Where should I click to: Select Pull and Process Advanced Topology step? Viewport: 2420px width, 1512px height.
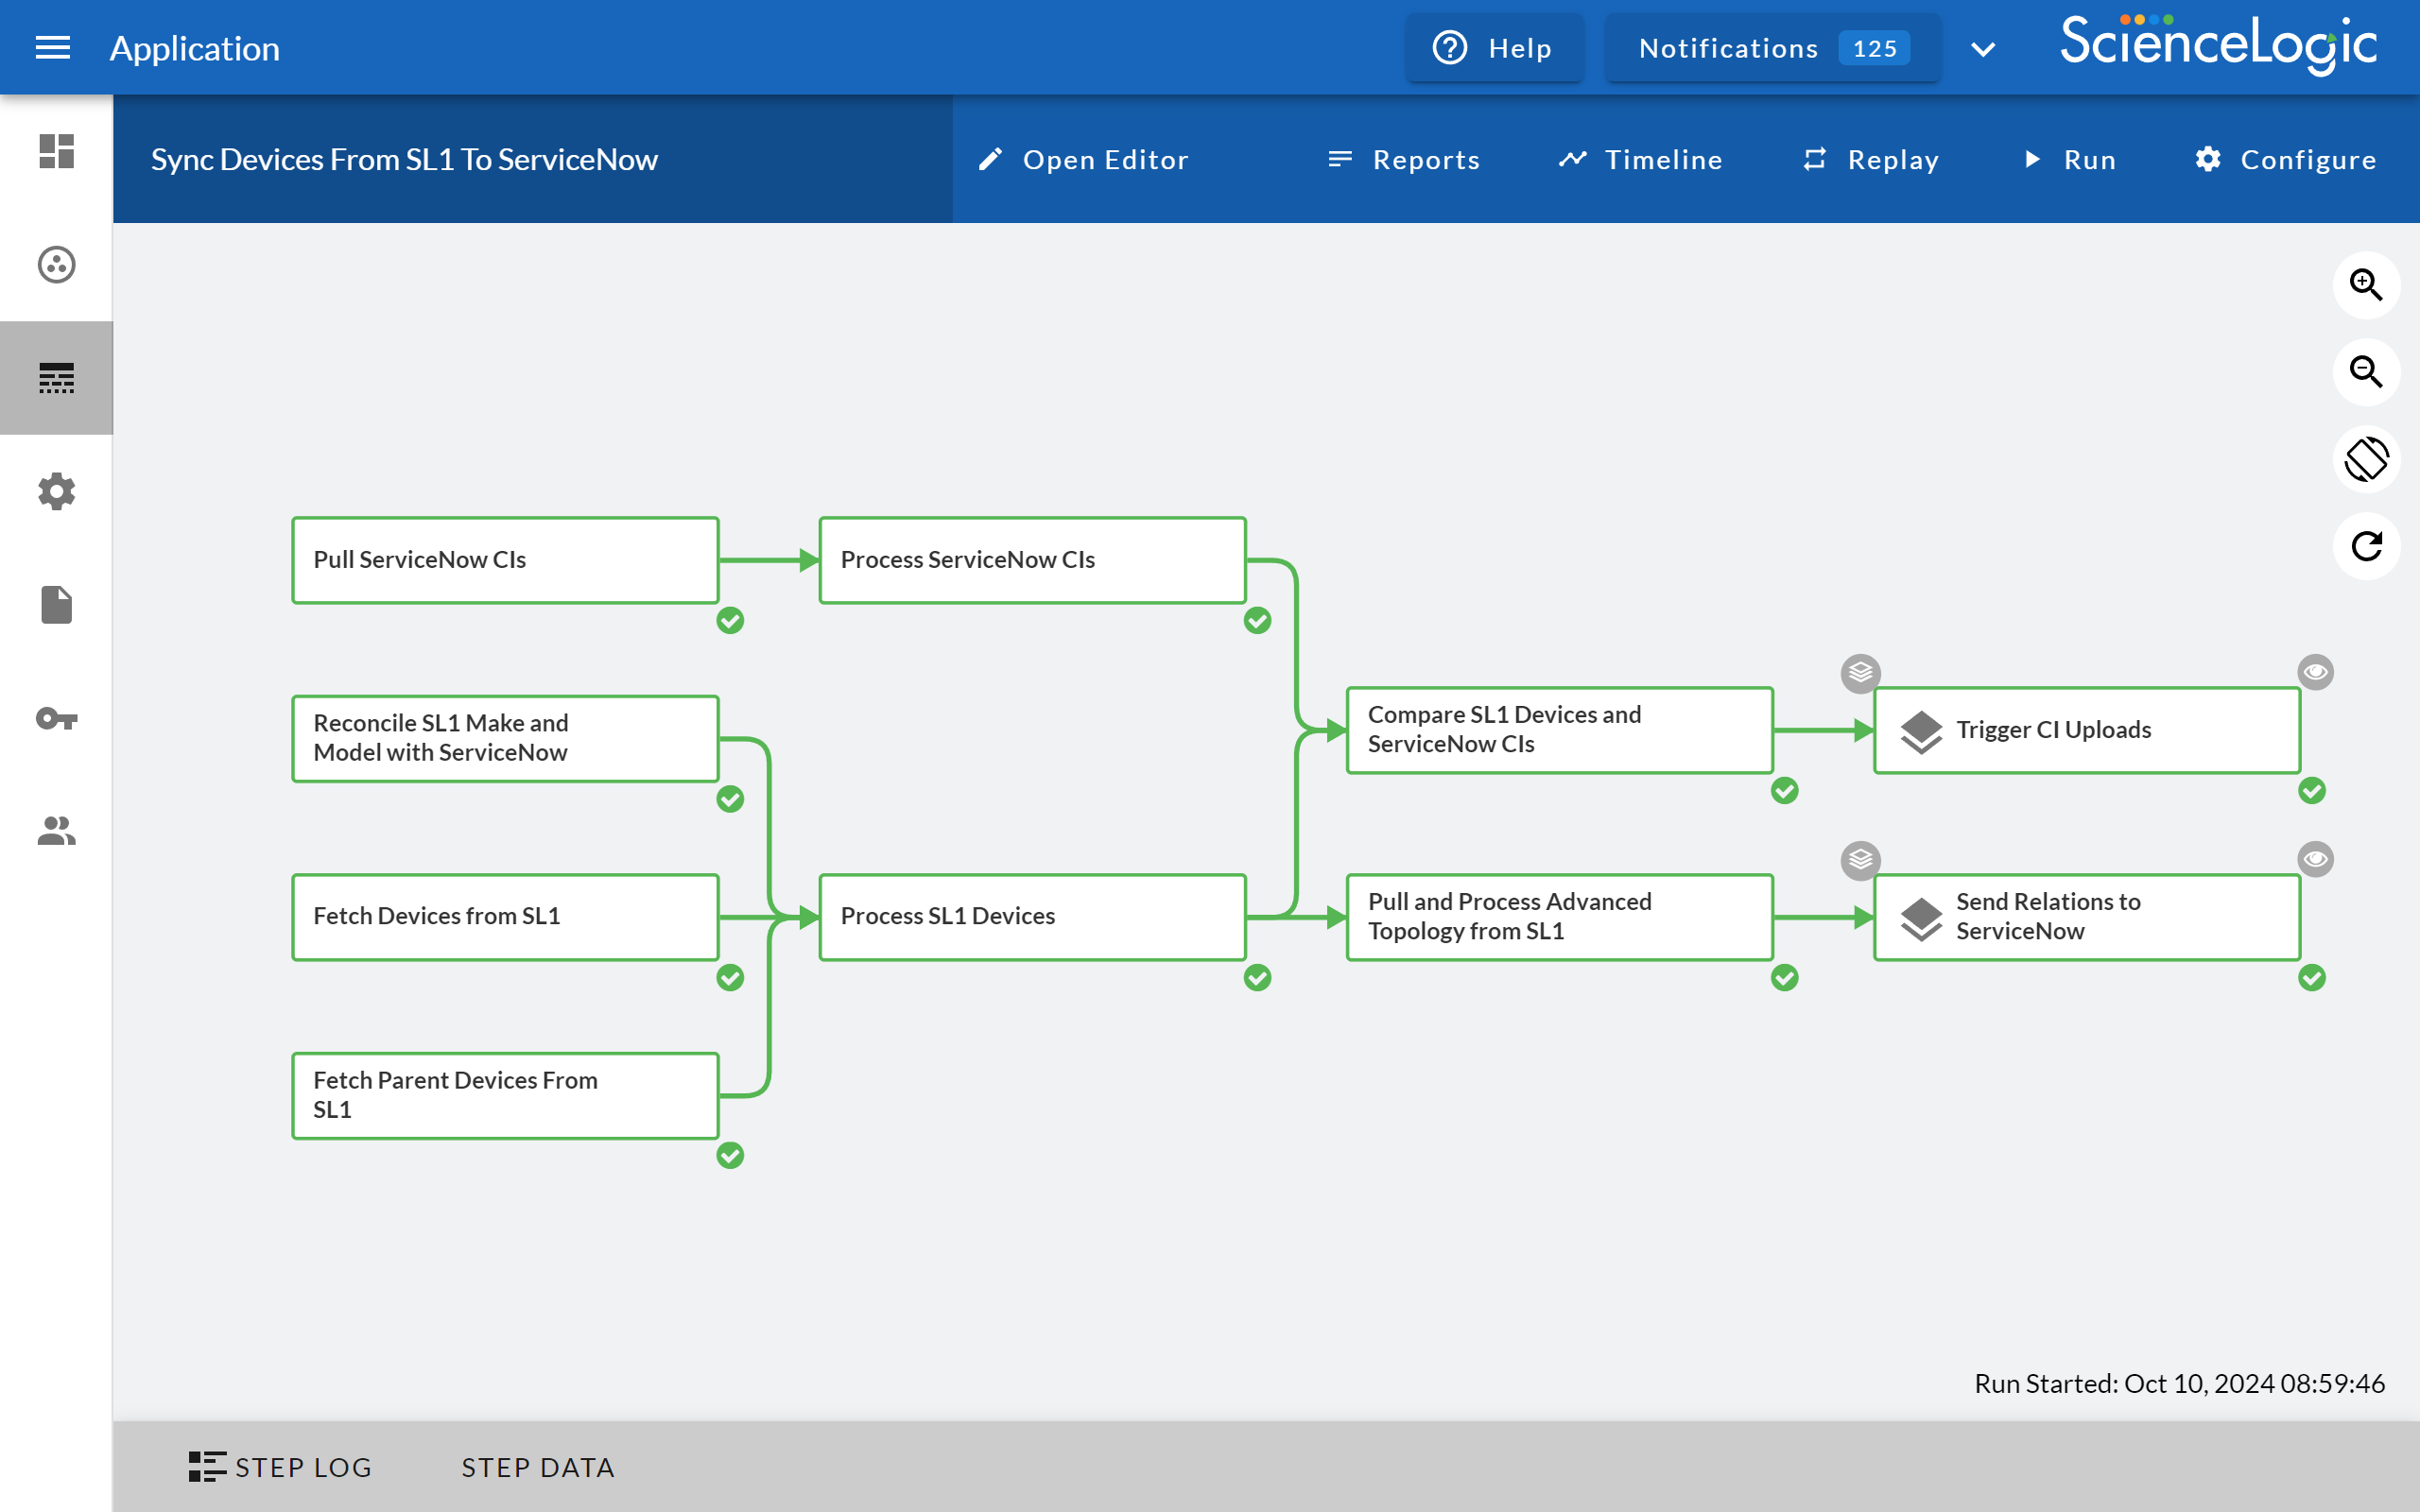tap(1559, 917)
